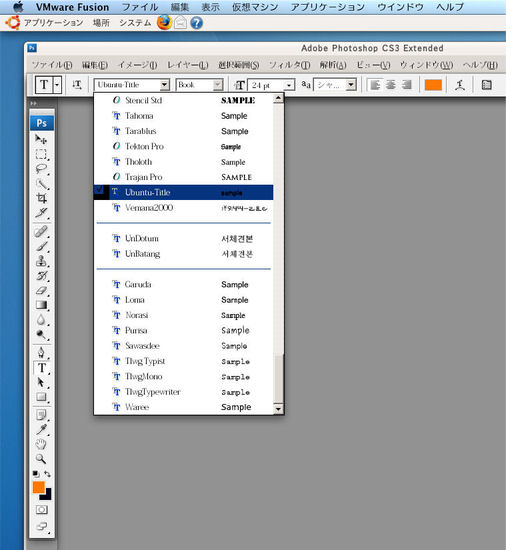
Task: Select the Type tool in toolbox
Action: pyautogui.click(x=41, y=368)
